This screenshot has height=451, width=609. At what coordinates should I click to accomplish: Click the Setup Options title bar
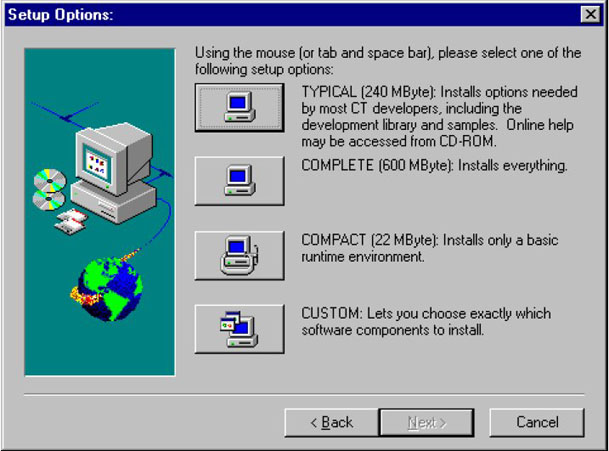293,15
